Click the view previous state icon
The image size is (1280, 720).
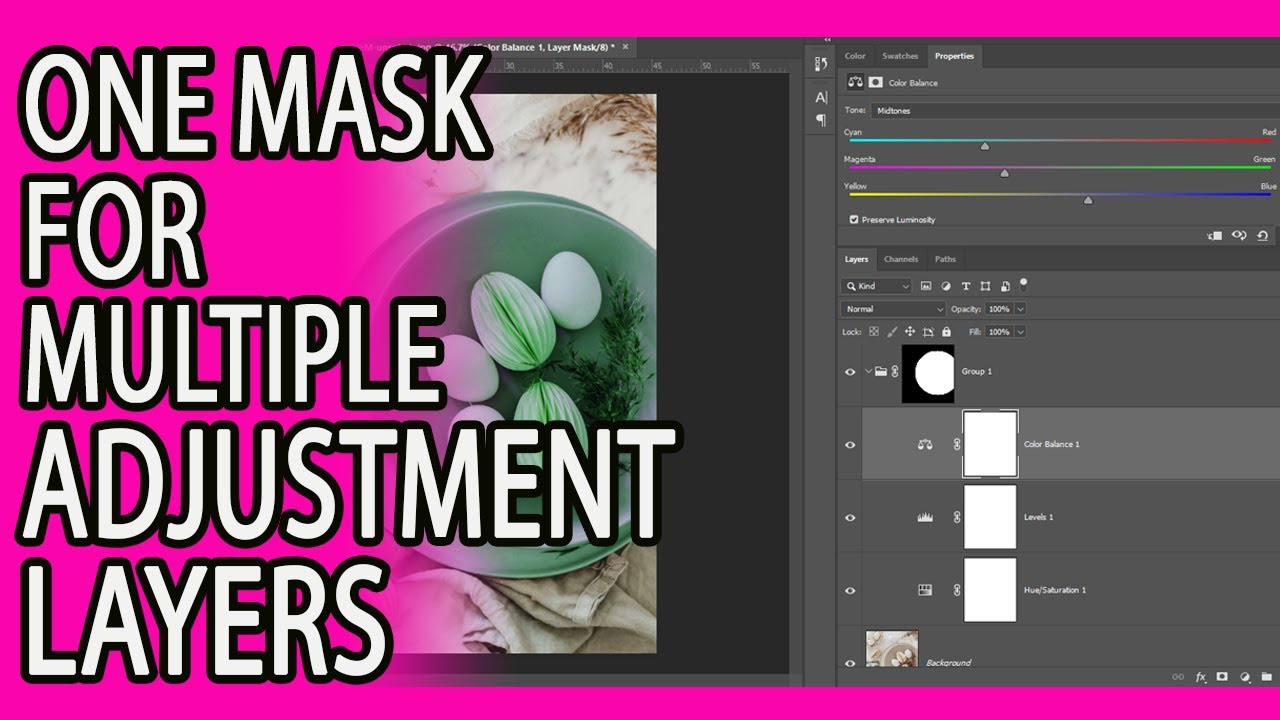(x=1239, y=236)
